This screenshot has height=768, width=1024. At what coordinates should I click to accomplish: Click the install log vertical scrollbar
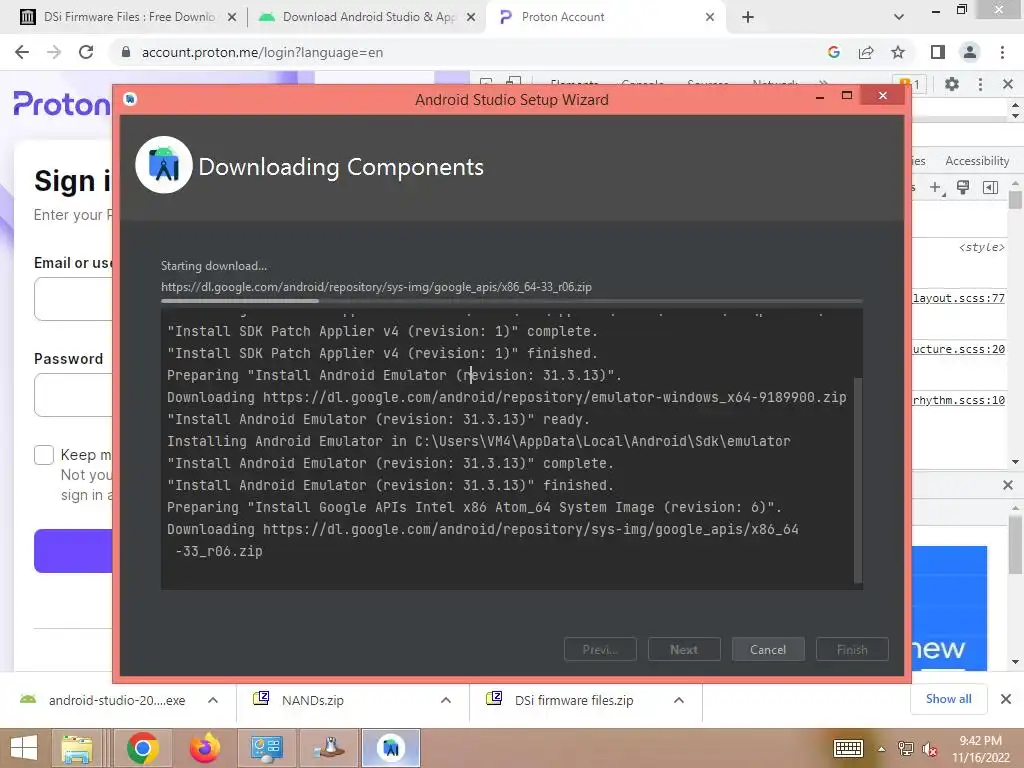point(858,480)
